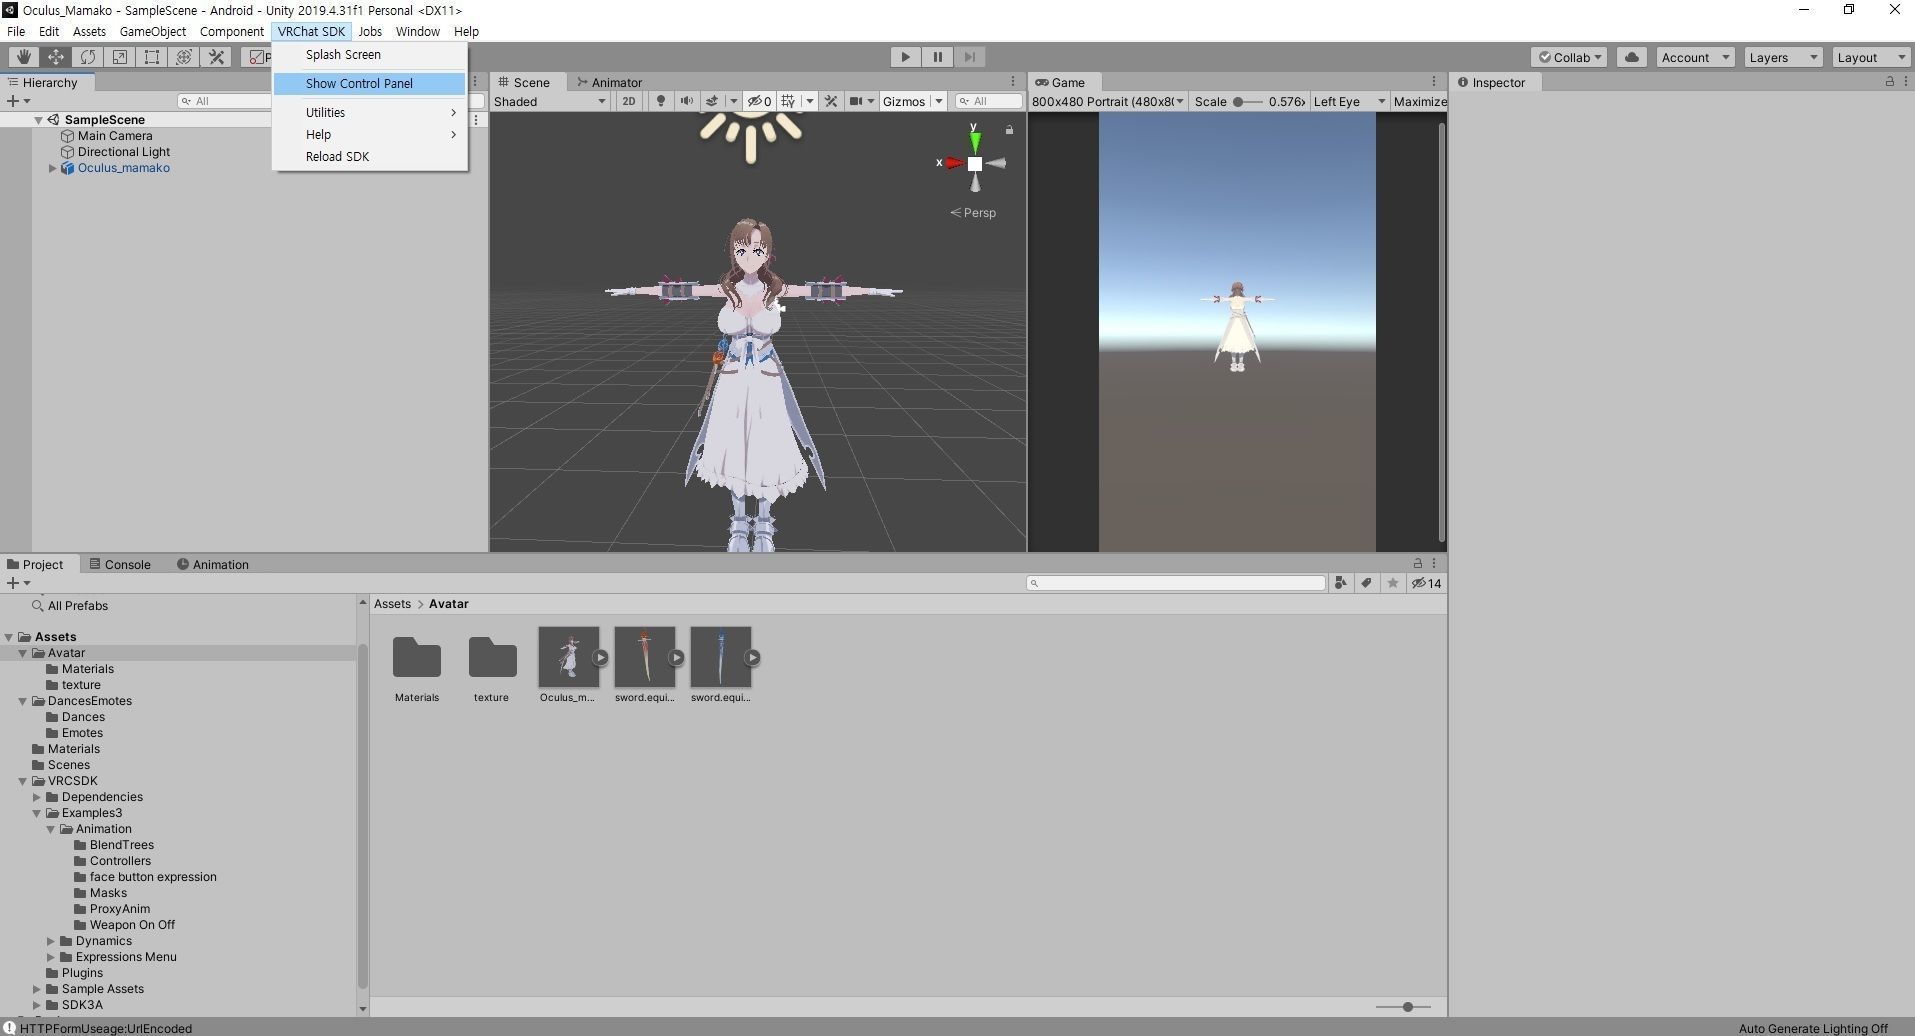Click Assets in the breadcrumb path
Screen dimensions: 1915x1036
point(392,604)
